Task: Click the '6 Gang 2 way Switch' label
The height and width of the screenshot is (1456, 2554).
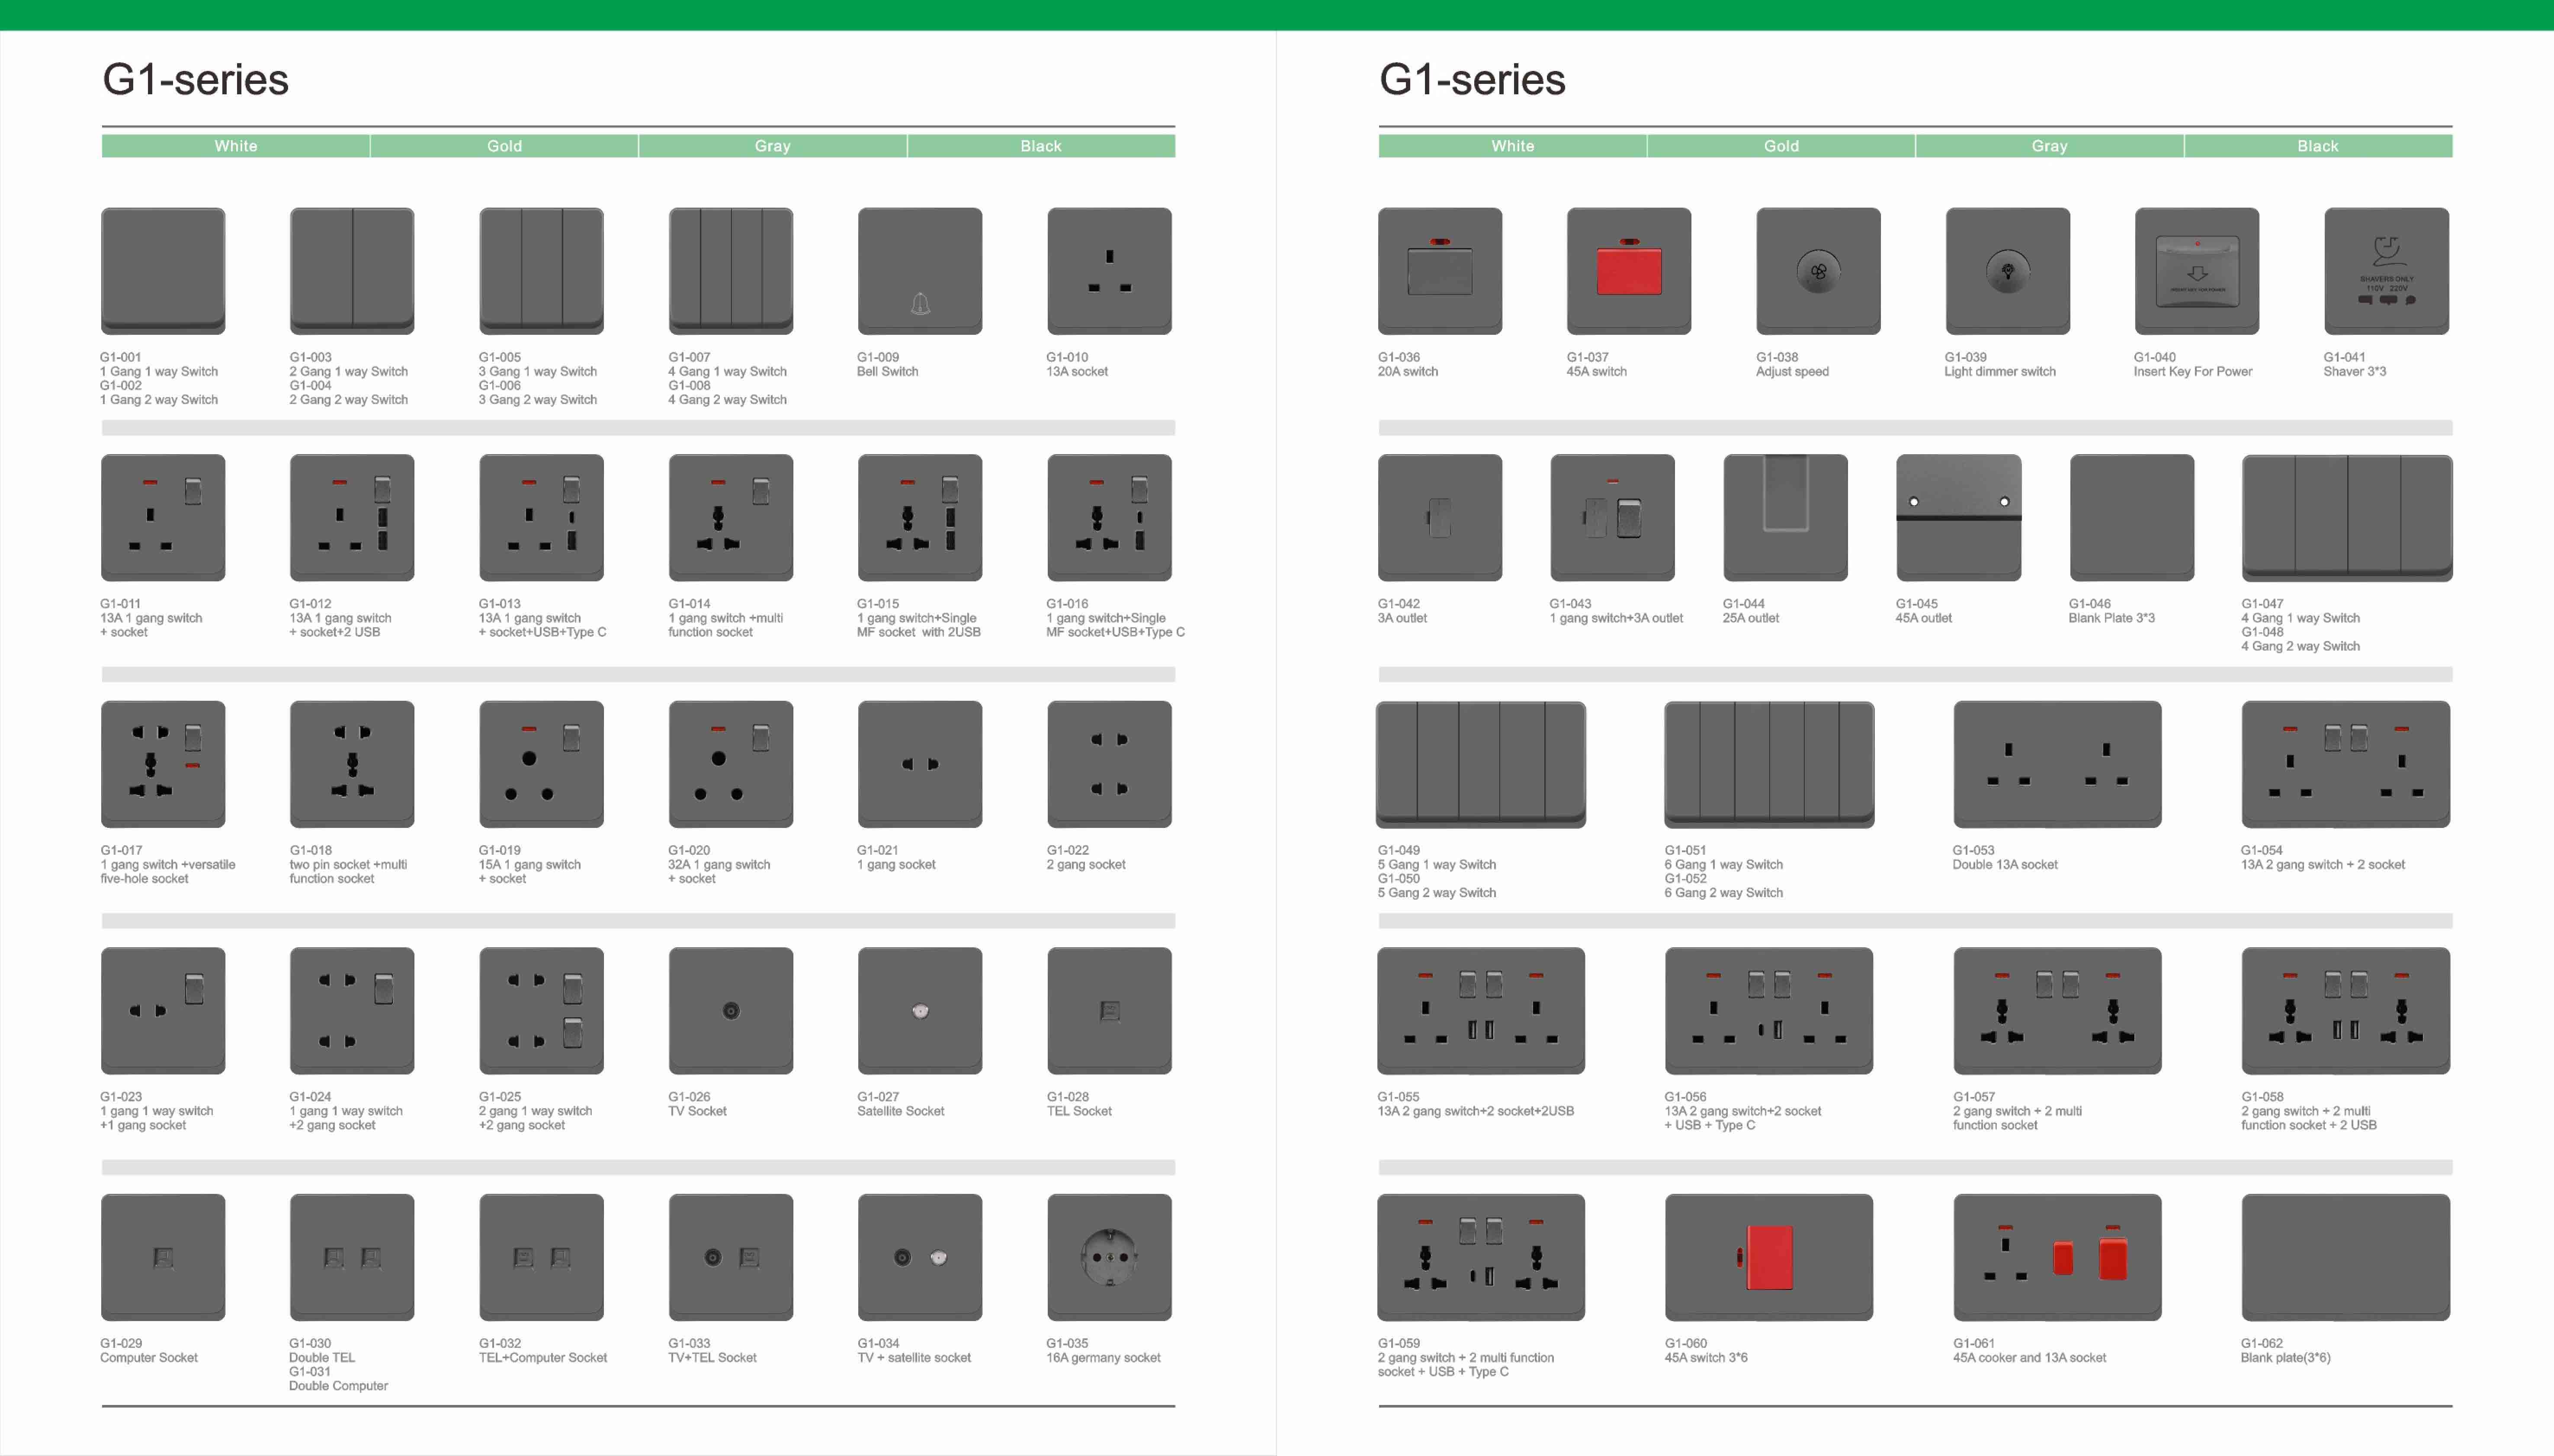Action: tap(1723, 893)
